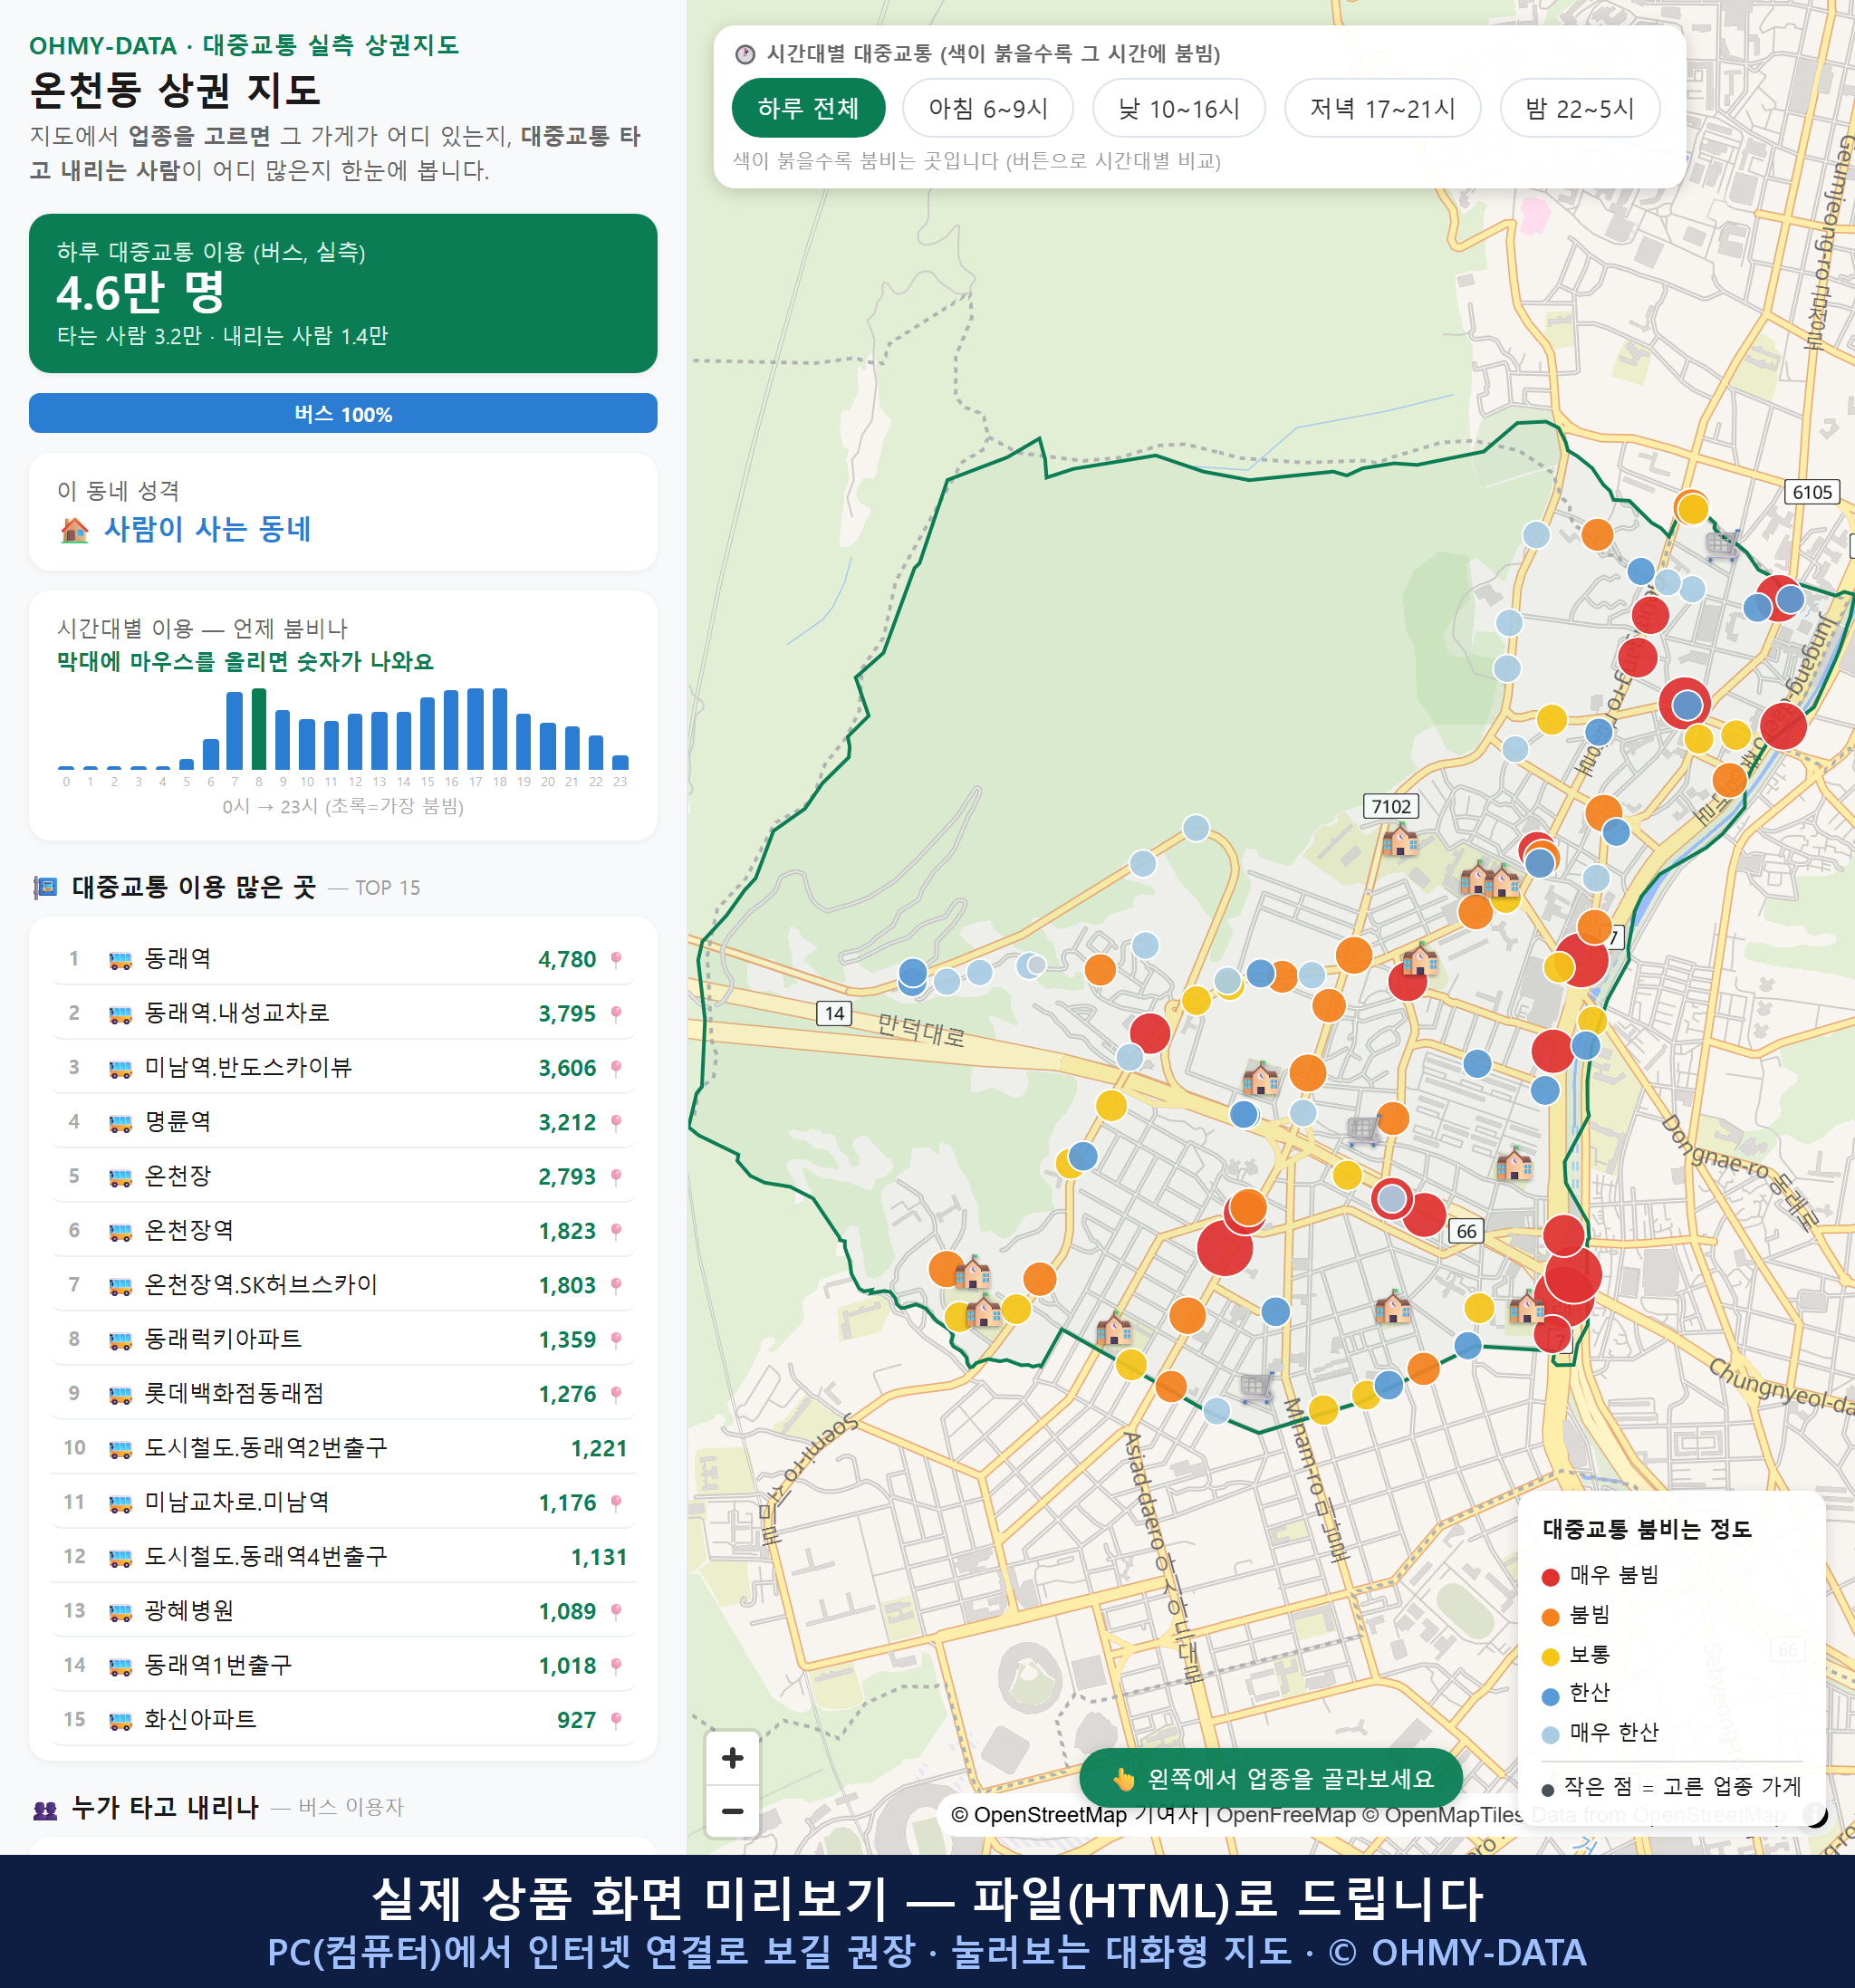The image size is (1855, 1988).
Task: Click the pin icon next to 롯데백화점동래점
Action: pyautogui.click(x=616, y=1394)
